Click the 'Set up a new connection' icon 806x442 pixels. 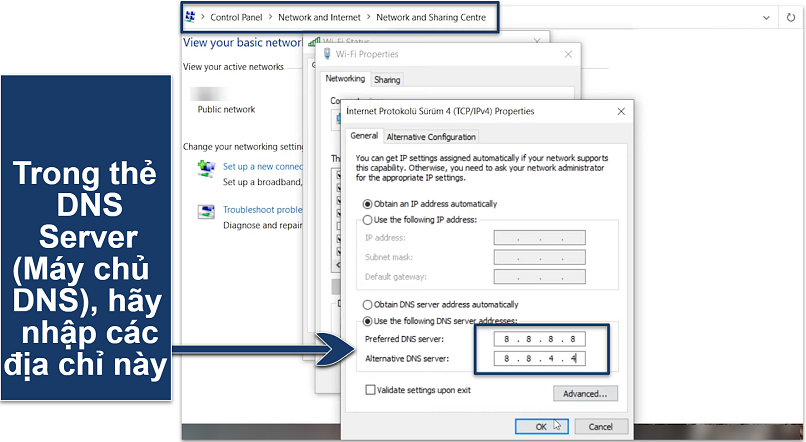pos(206,168)
